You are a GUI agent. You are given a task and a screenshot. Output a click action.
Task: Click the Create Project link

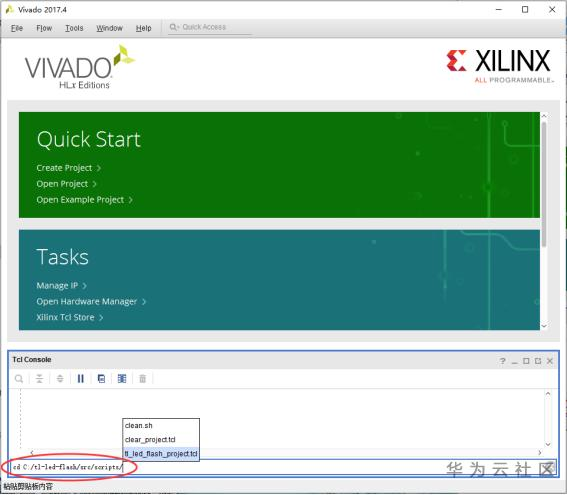(68, 168)
